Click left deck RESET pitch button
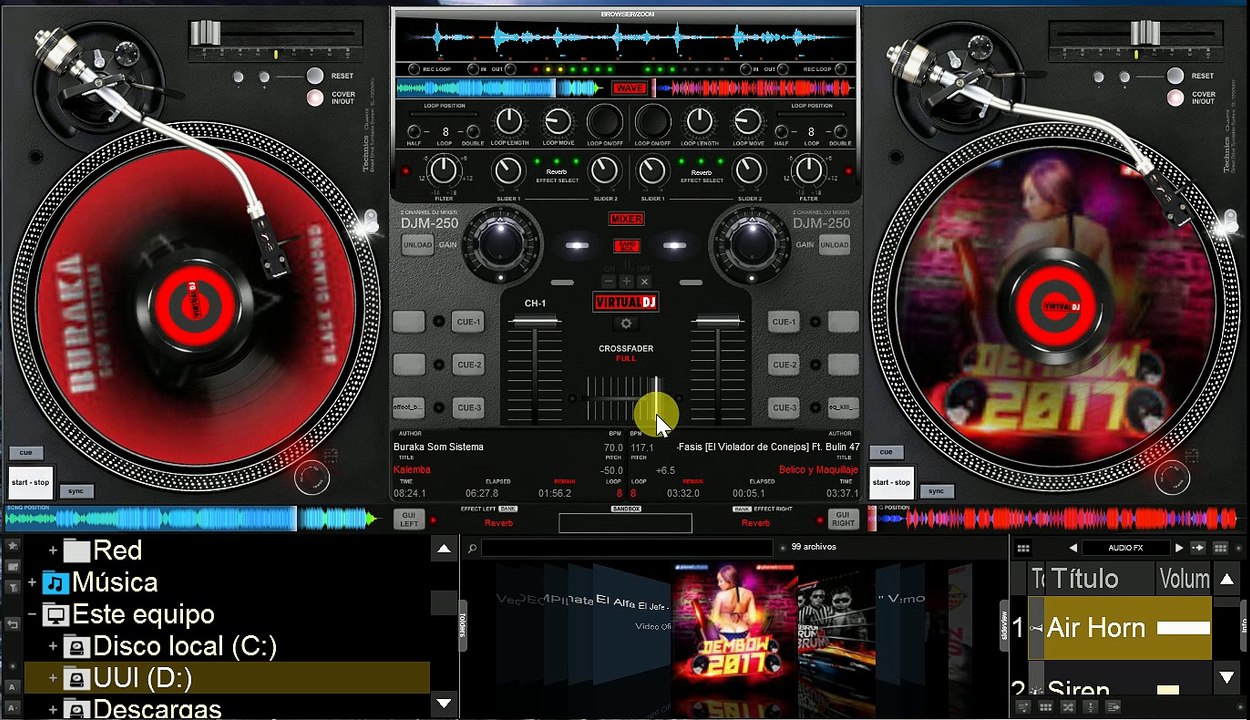 pos(314,76)
